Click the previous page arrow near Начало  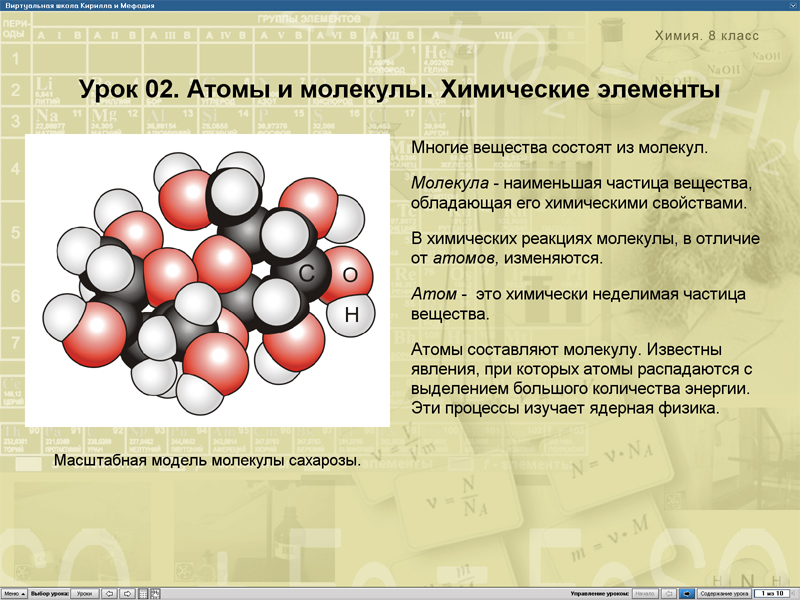[670, 594]
